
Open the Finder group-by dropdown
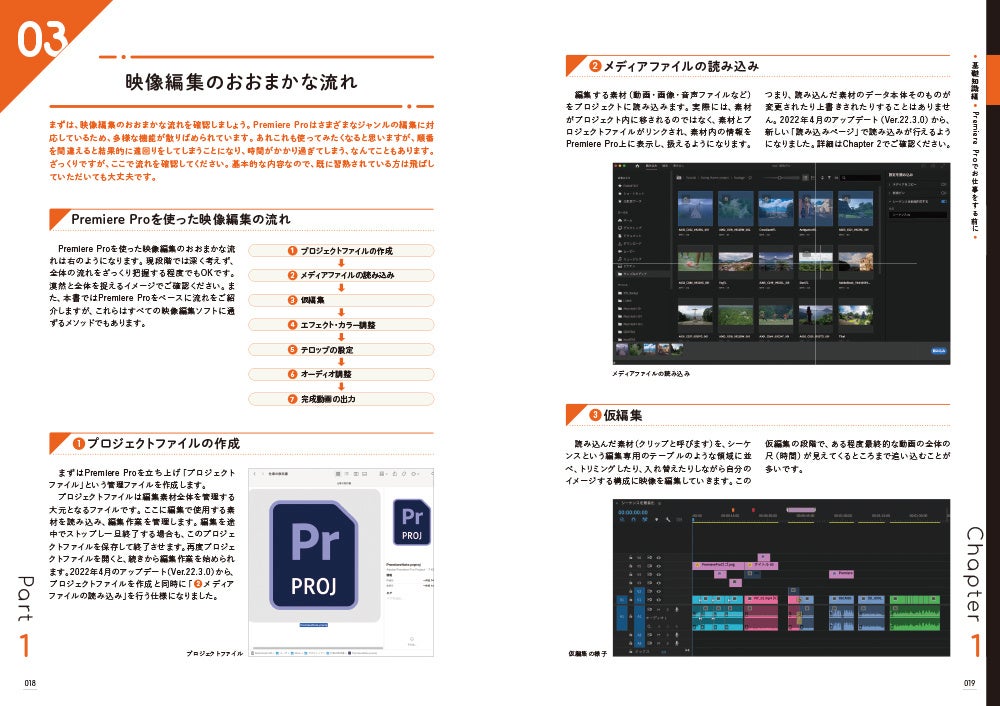click(383, 474)
